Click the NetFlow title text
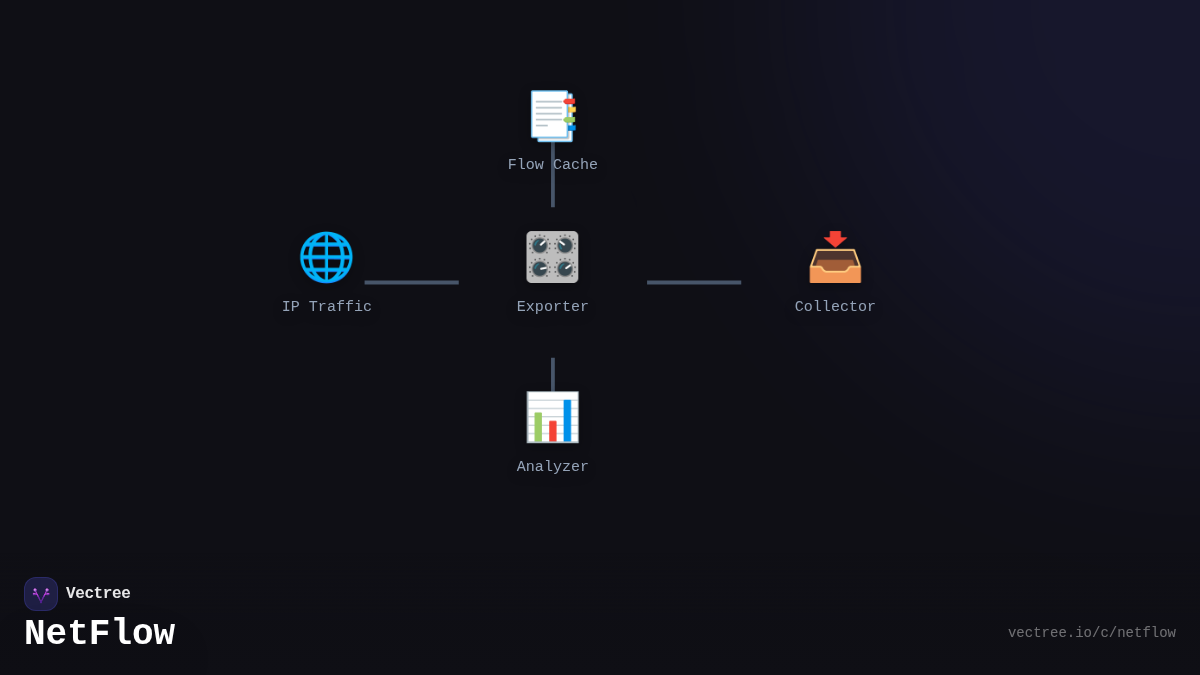 click(99, 632)
